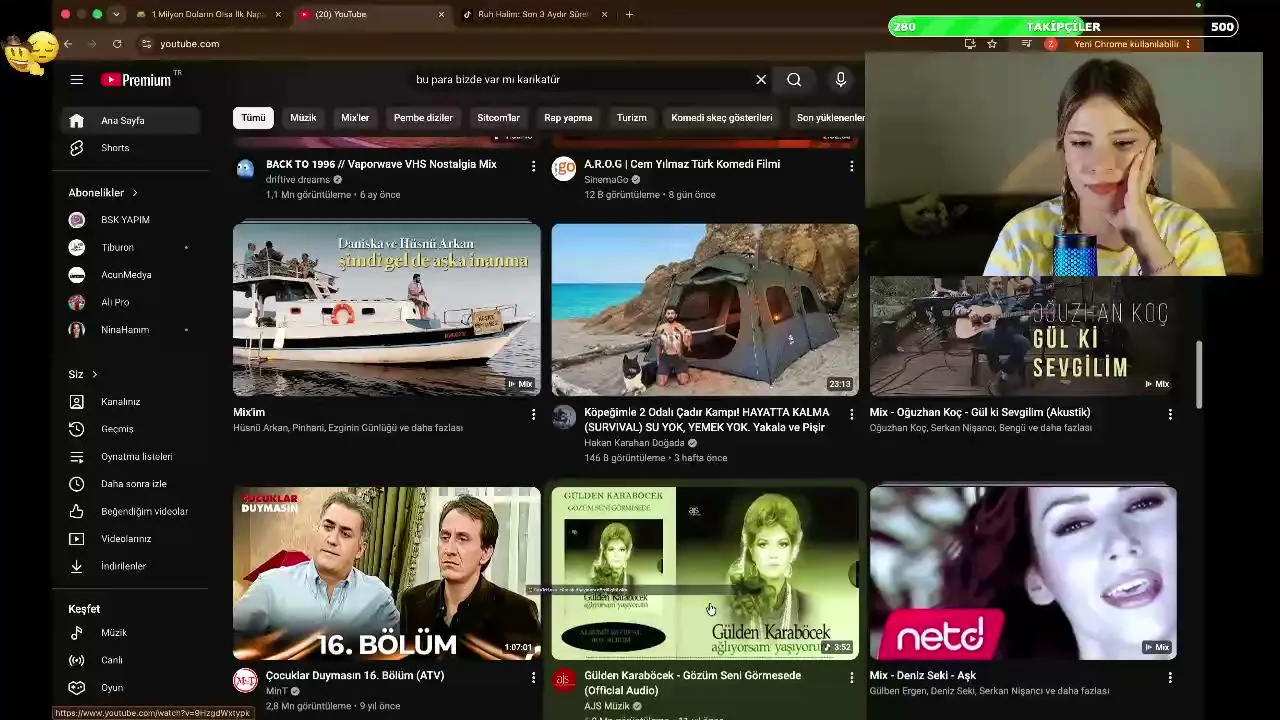Clear the search box text
Viewport: 1280px width, 720px height.
point(761,79)
